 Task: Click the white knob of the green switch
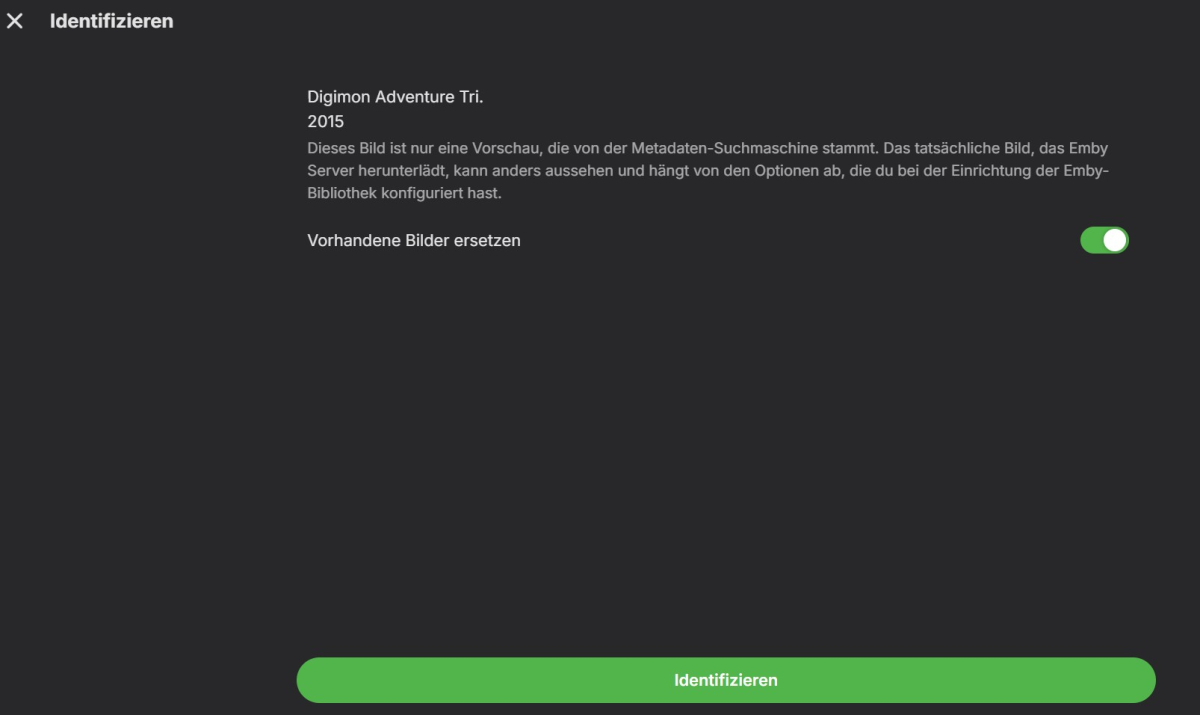coord(1115,240)
